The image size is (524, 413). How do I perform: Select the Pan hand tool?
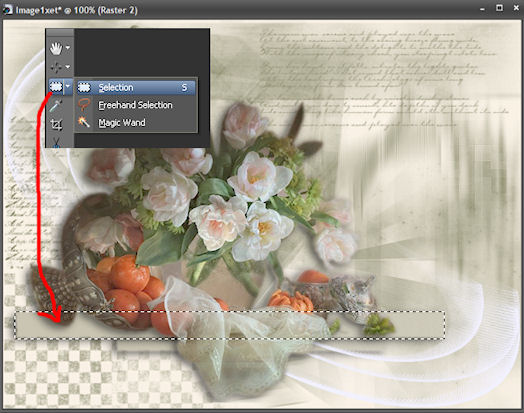56,48
